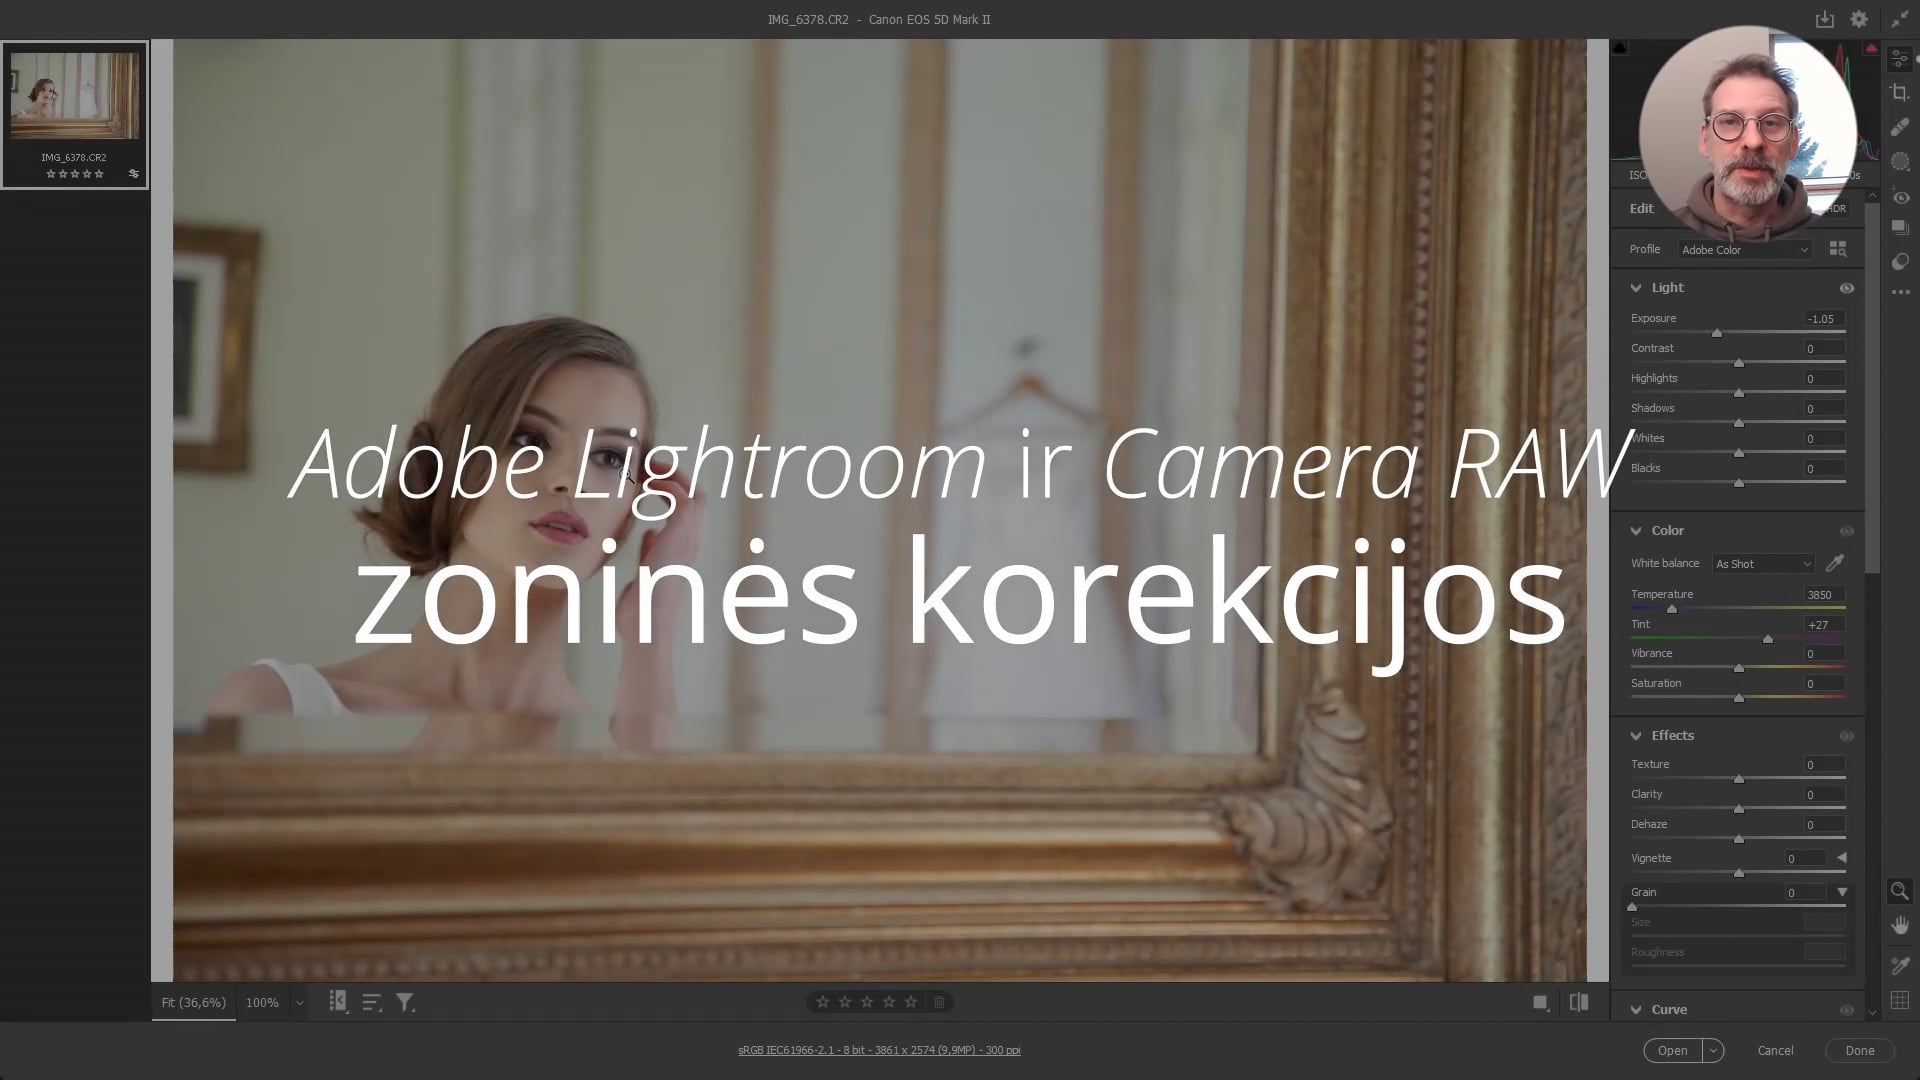Click the save image download icon
This screenshot has height=1080, width=1920.
coord(1825,19)
